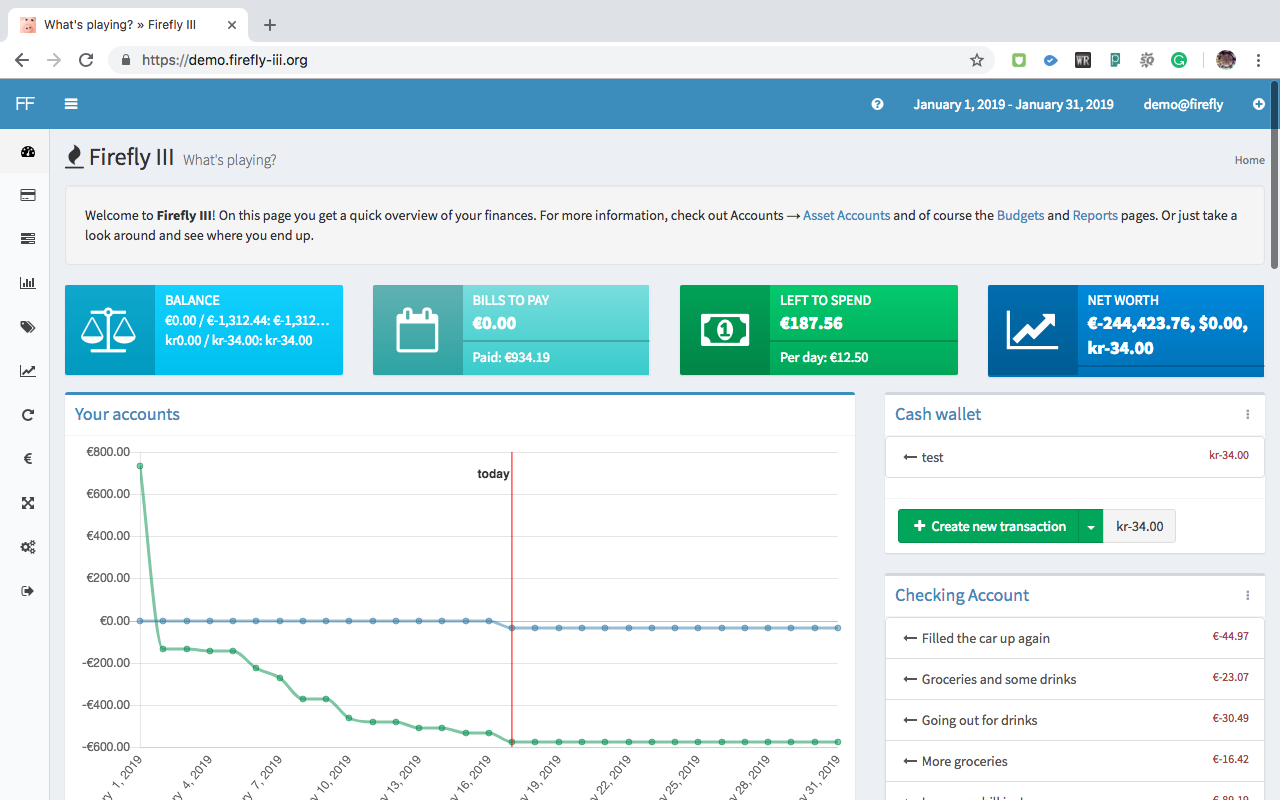Screen dimensions: 1280x800
Task: Open the test transaction
Action: click(933, 457)
